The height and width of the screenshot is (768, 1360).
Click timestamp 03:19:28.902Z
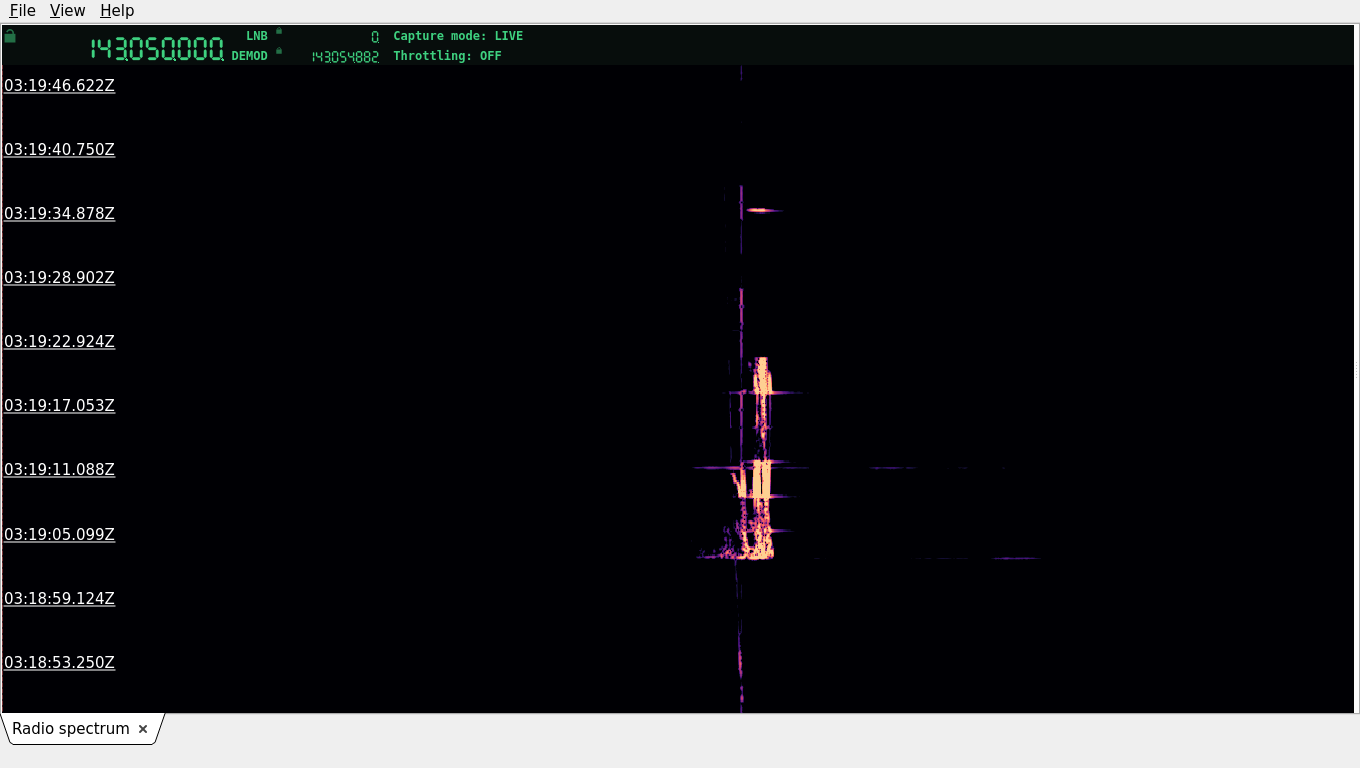pos(60,278)
